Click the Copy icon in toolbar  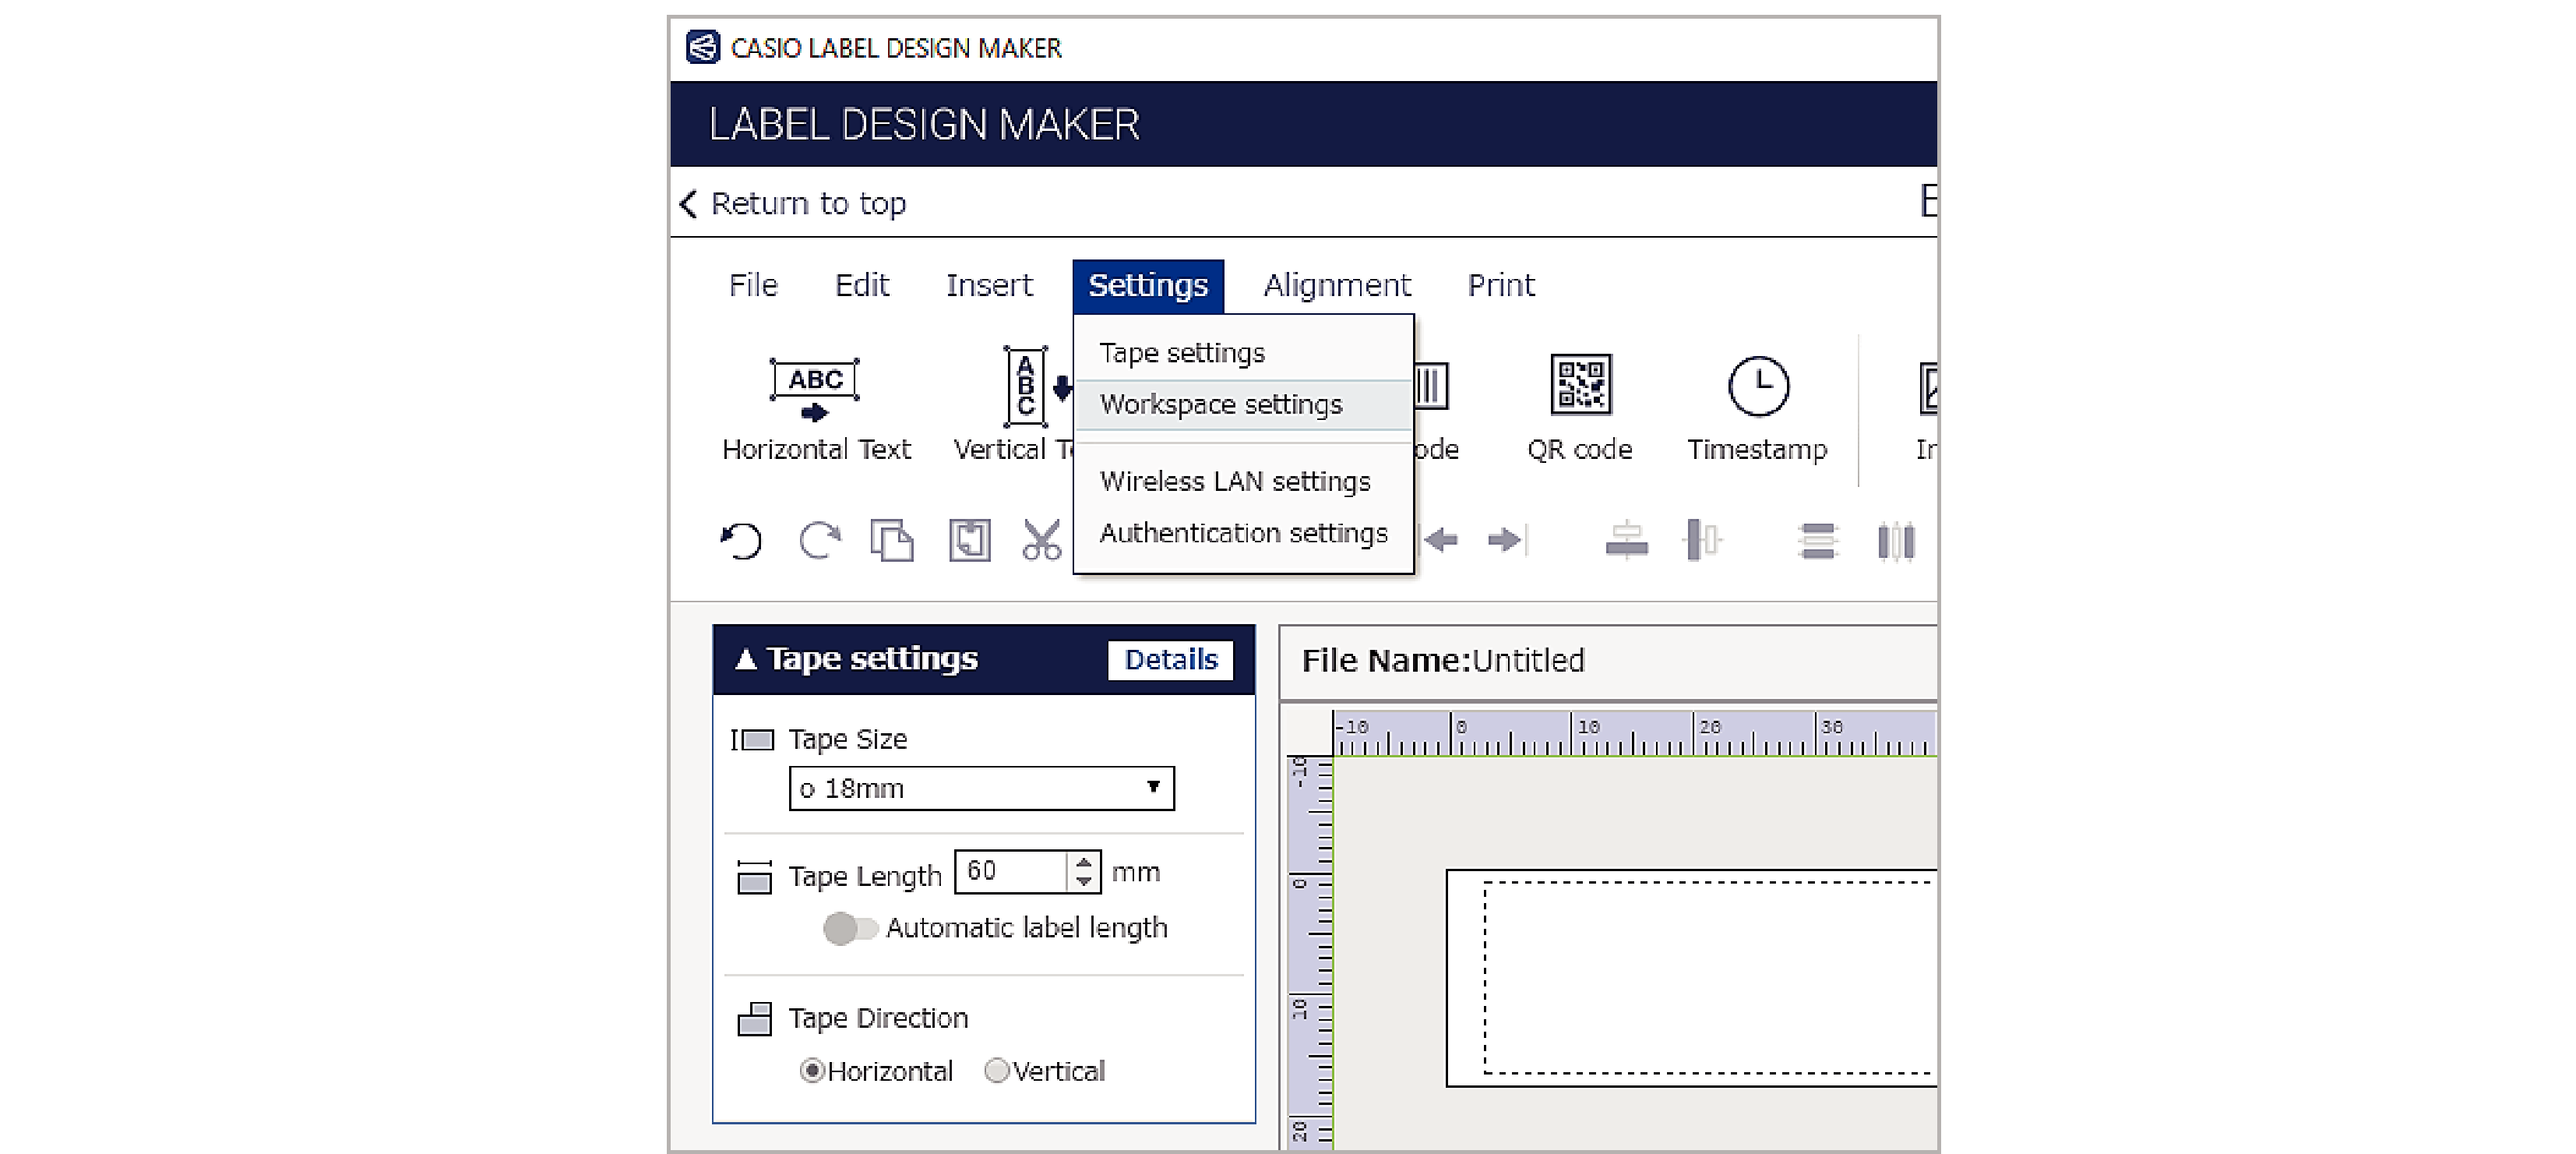pos(891,541)
